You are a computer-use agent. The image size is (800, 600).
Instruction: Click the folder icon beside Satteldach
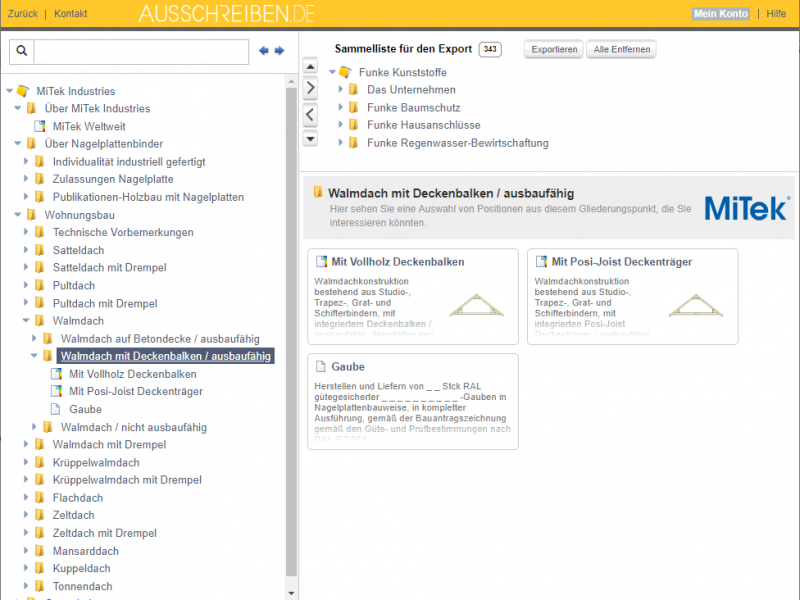tap(39, 250)
